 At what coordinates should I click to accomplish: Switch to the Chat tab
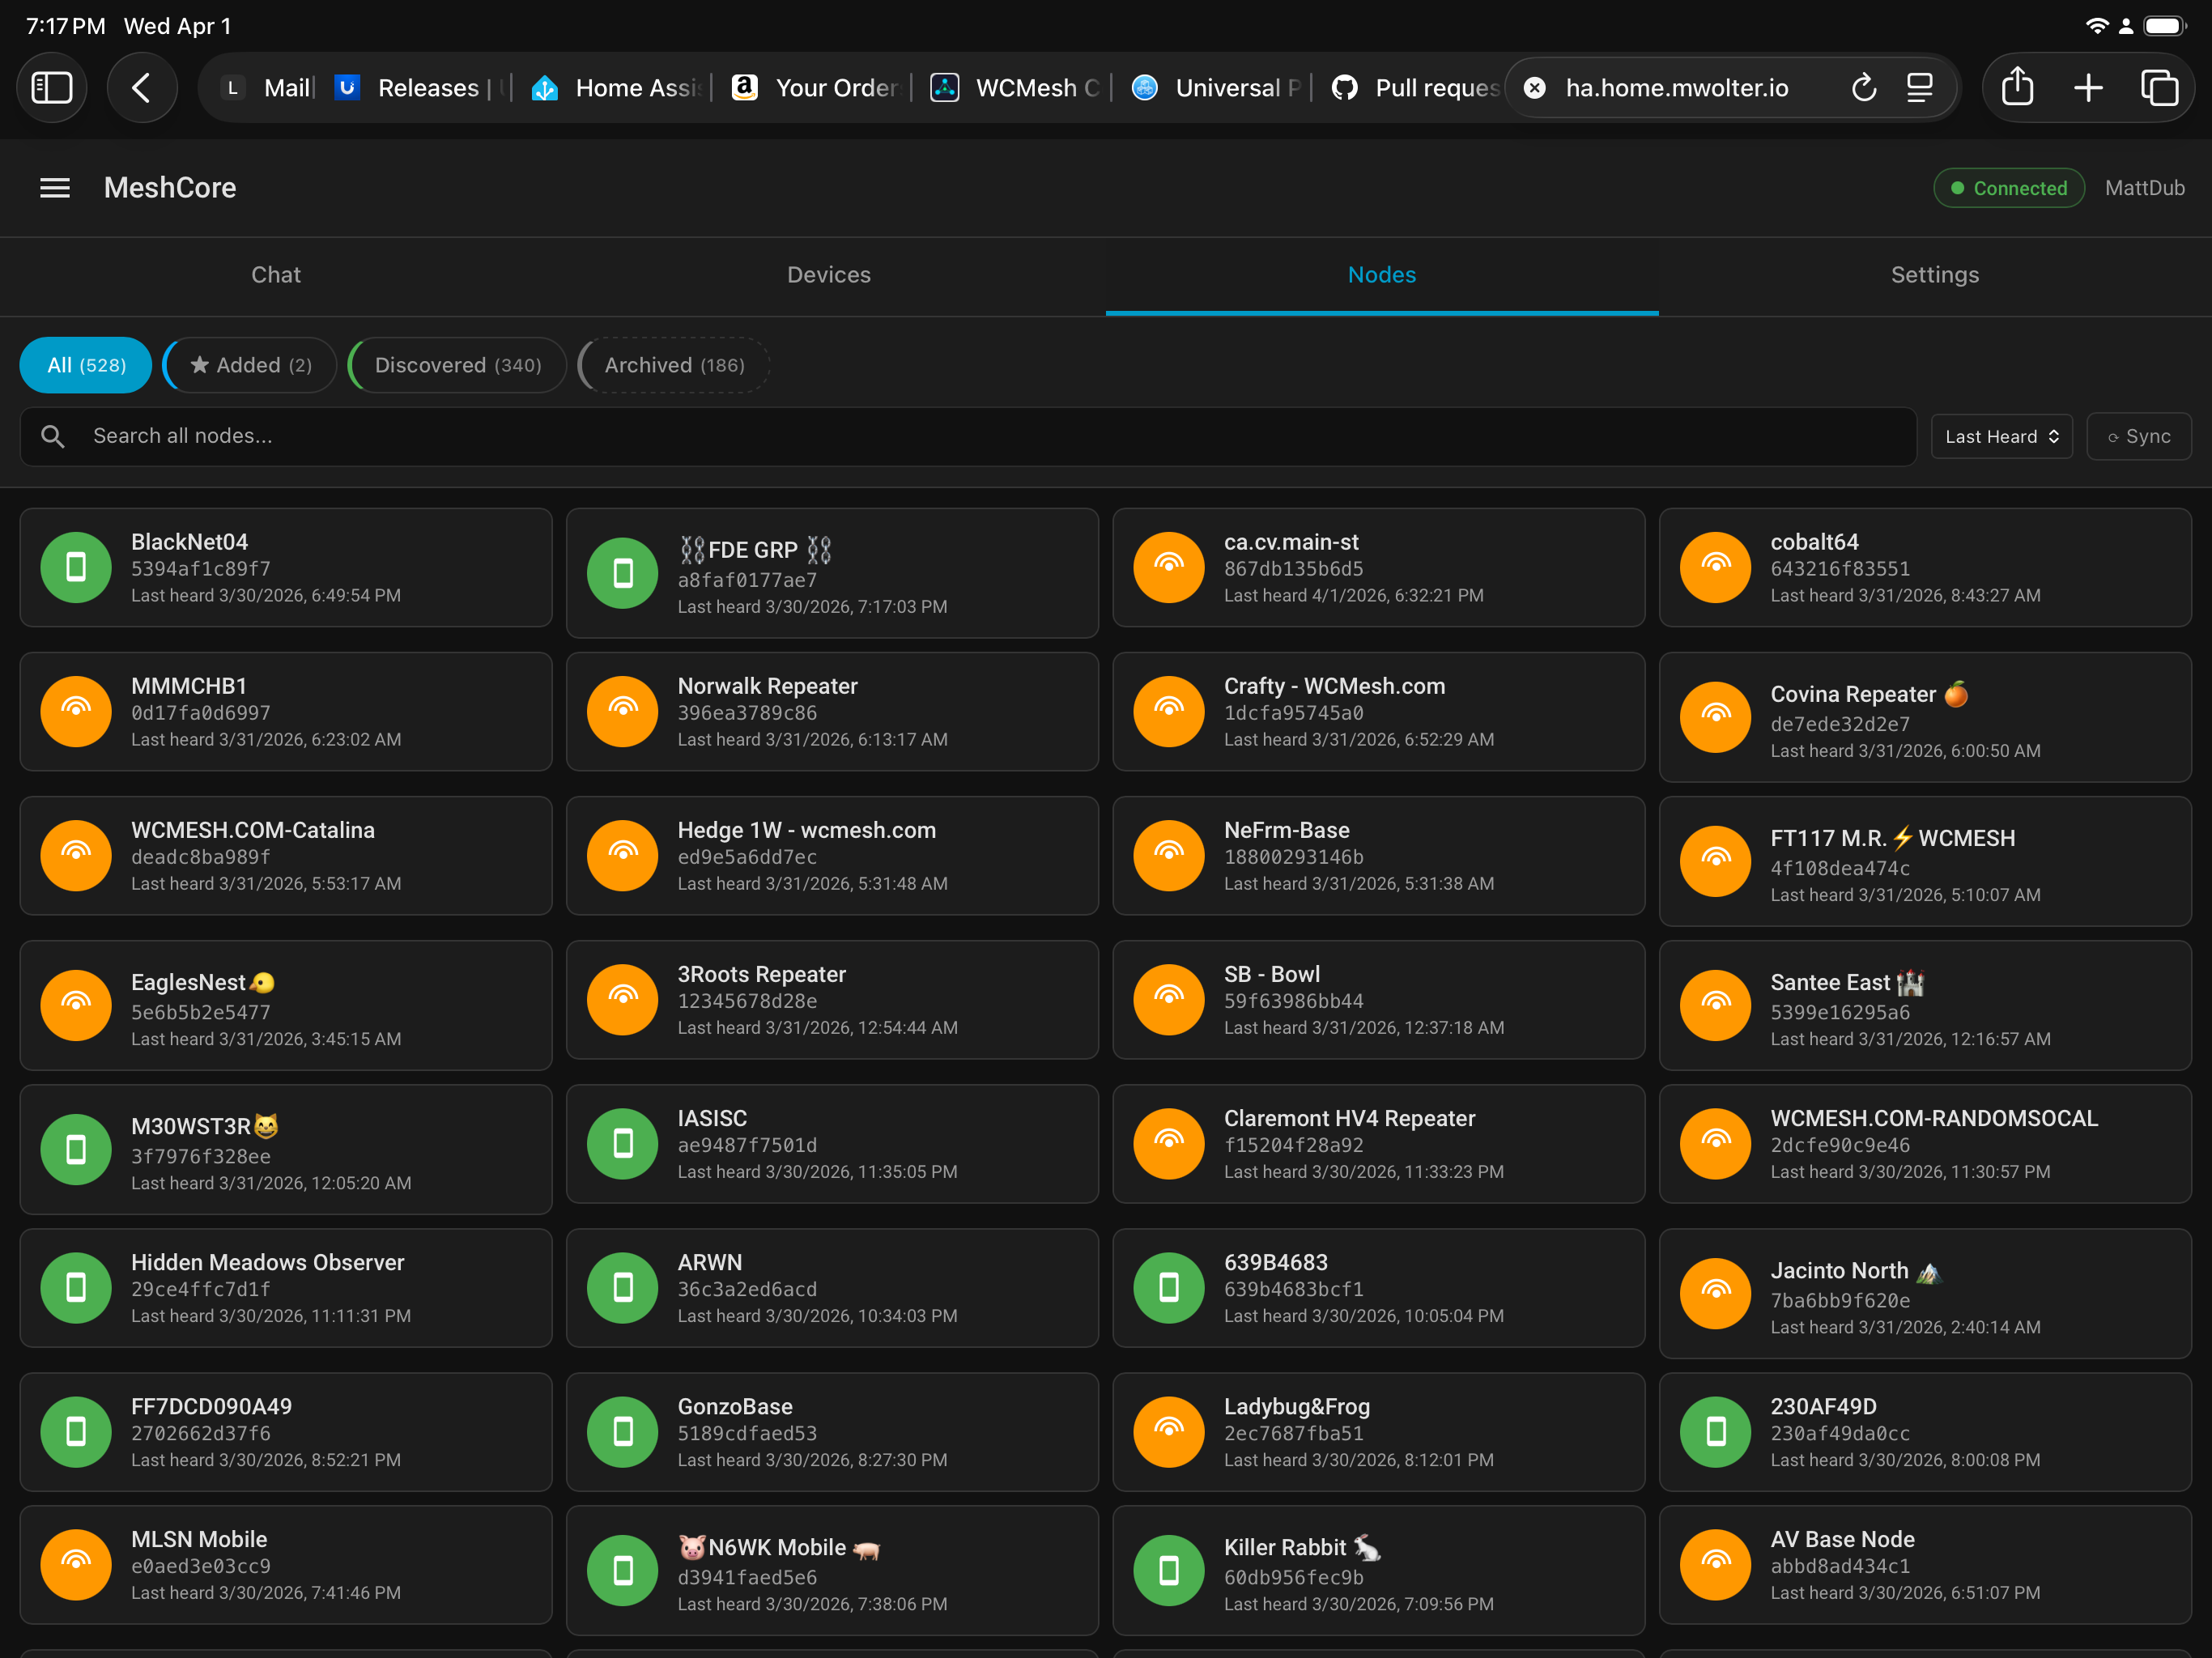[x=276, y=275]
